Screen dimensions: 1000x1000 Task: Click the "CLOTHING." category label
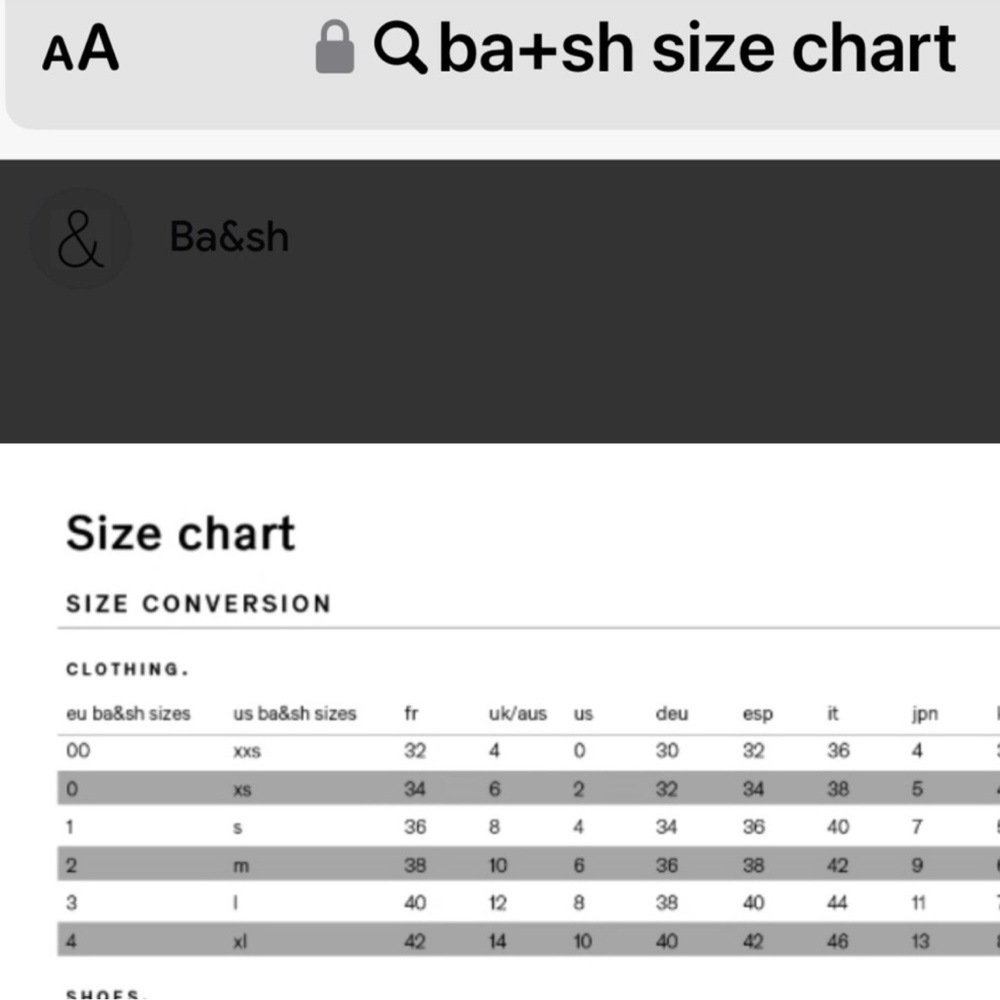tap(127, 669)
